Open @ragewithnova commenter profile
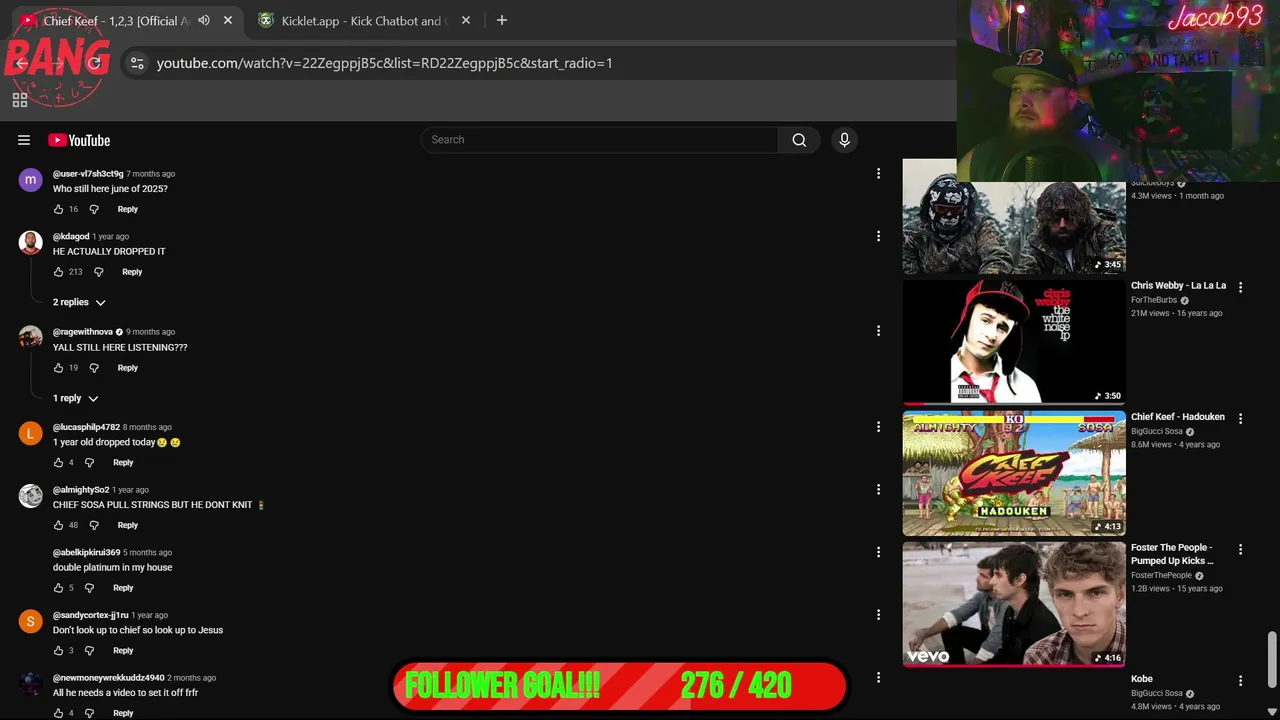1280x720 pixels. (83, 332)
